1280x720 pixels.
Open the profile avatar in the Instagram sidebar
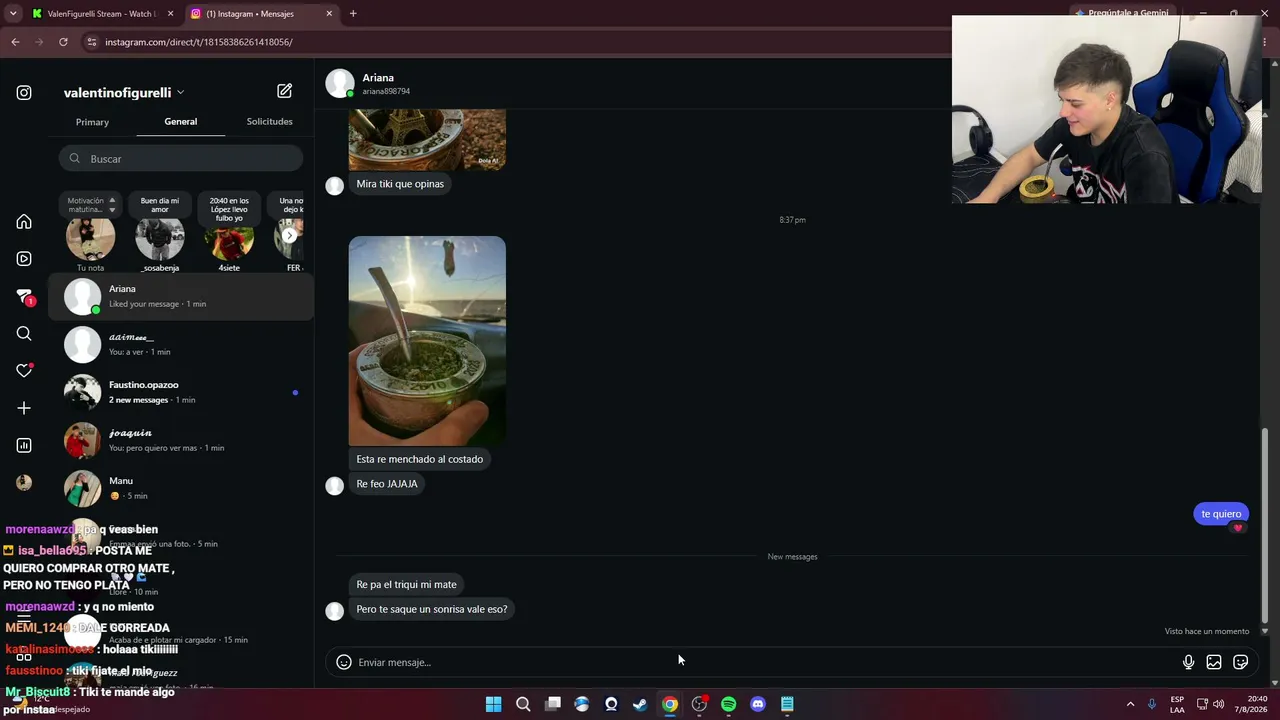pos(24,483)
